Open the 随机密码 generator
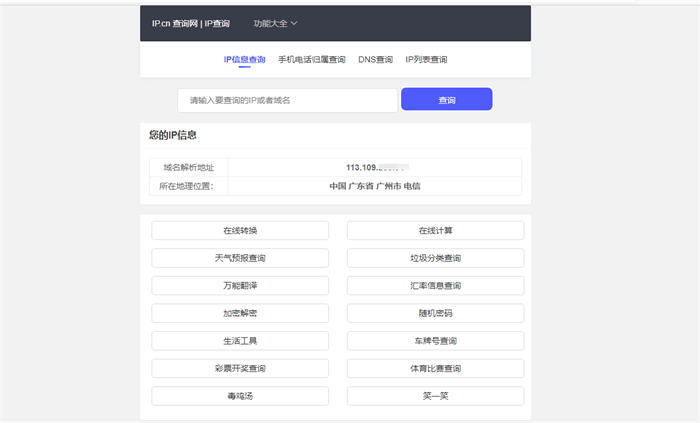This screenshot has height=423, width=700. click(x=435, y=313)
